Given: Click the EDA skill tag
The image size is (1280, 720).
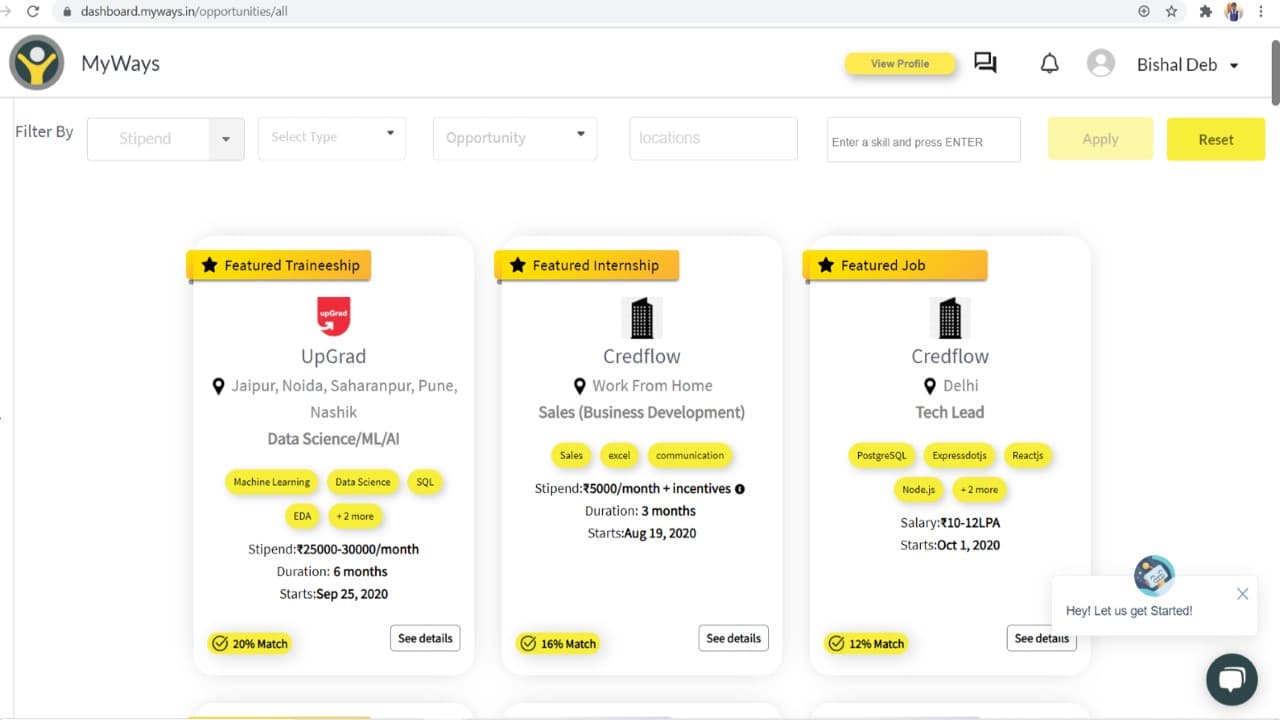Looking at the screenshot, I should point(302,516).
